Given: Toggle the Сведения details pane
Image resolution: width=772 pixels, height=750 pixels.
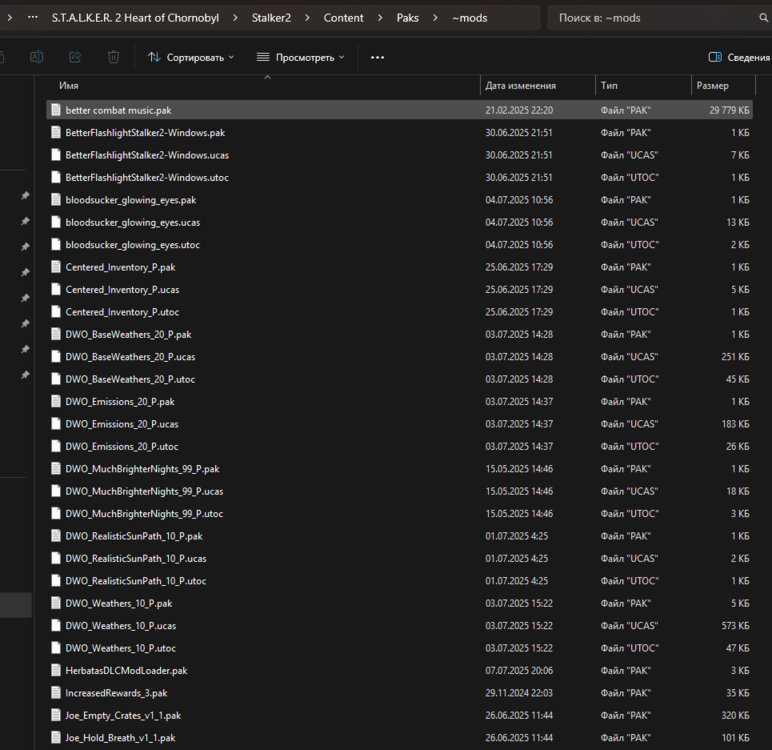Looking at the screenshot, I should [x=739, y=57].
